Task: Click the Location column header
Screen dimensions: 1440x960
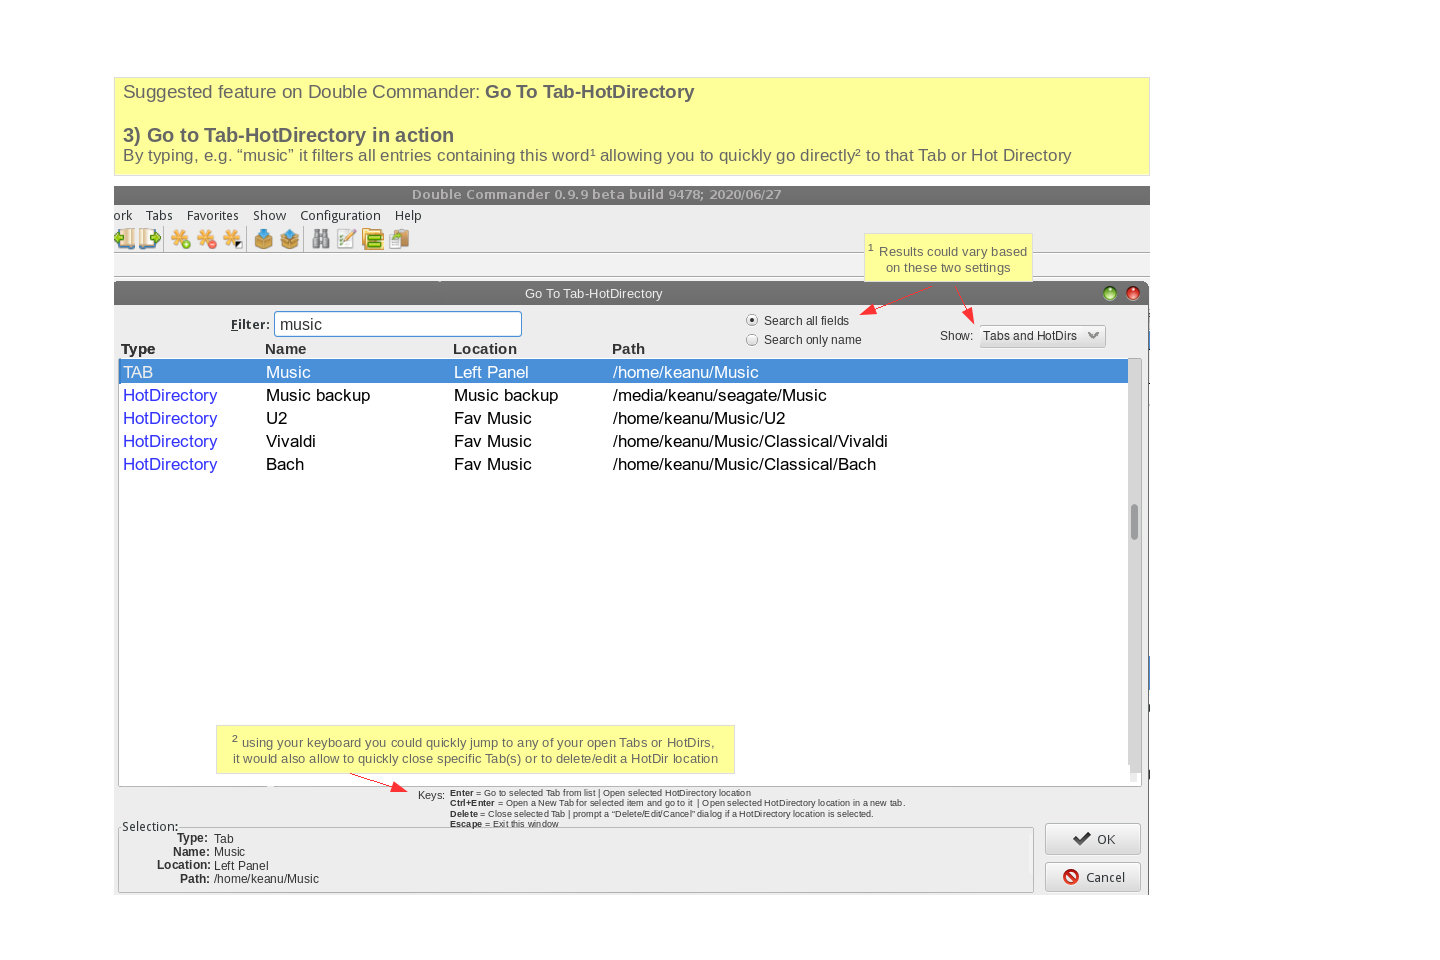Action: tap(485, 349)
